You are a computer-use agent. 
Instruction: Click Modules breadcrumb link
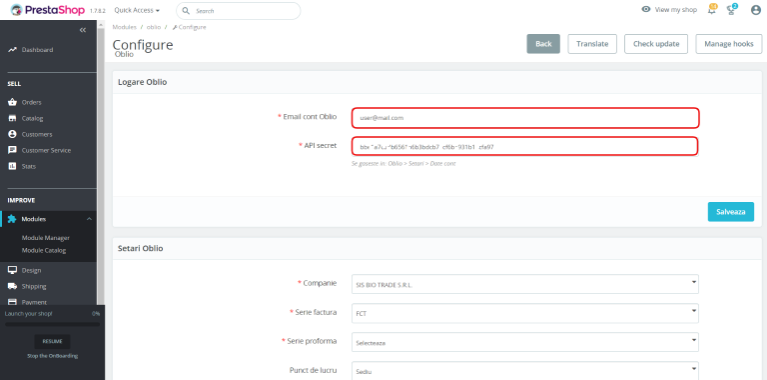(x=124, y=27)
